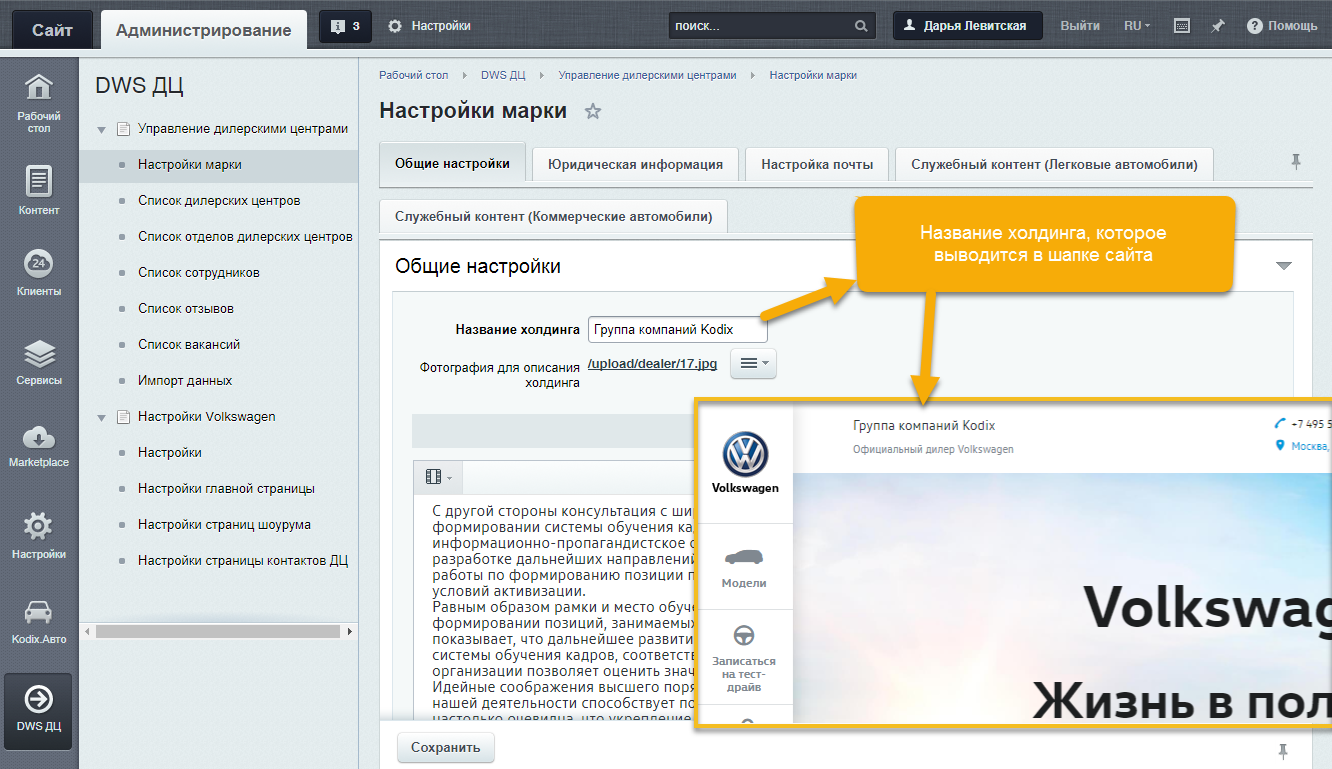Focus the Название холдинга input field
The image size is (1332, 769).
tap(677, 330)
